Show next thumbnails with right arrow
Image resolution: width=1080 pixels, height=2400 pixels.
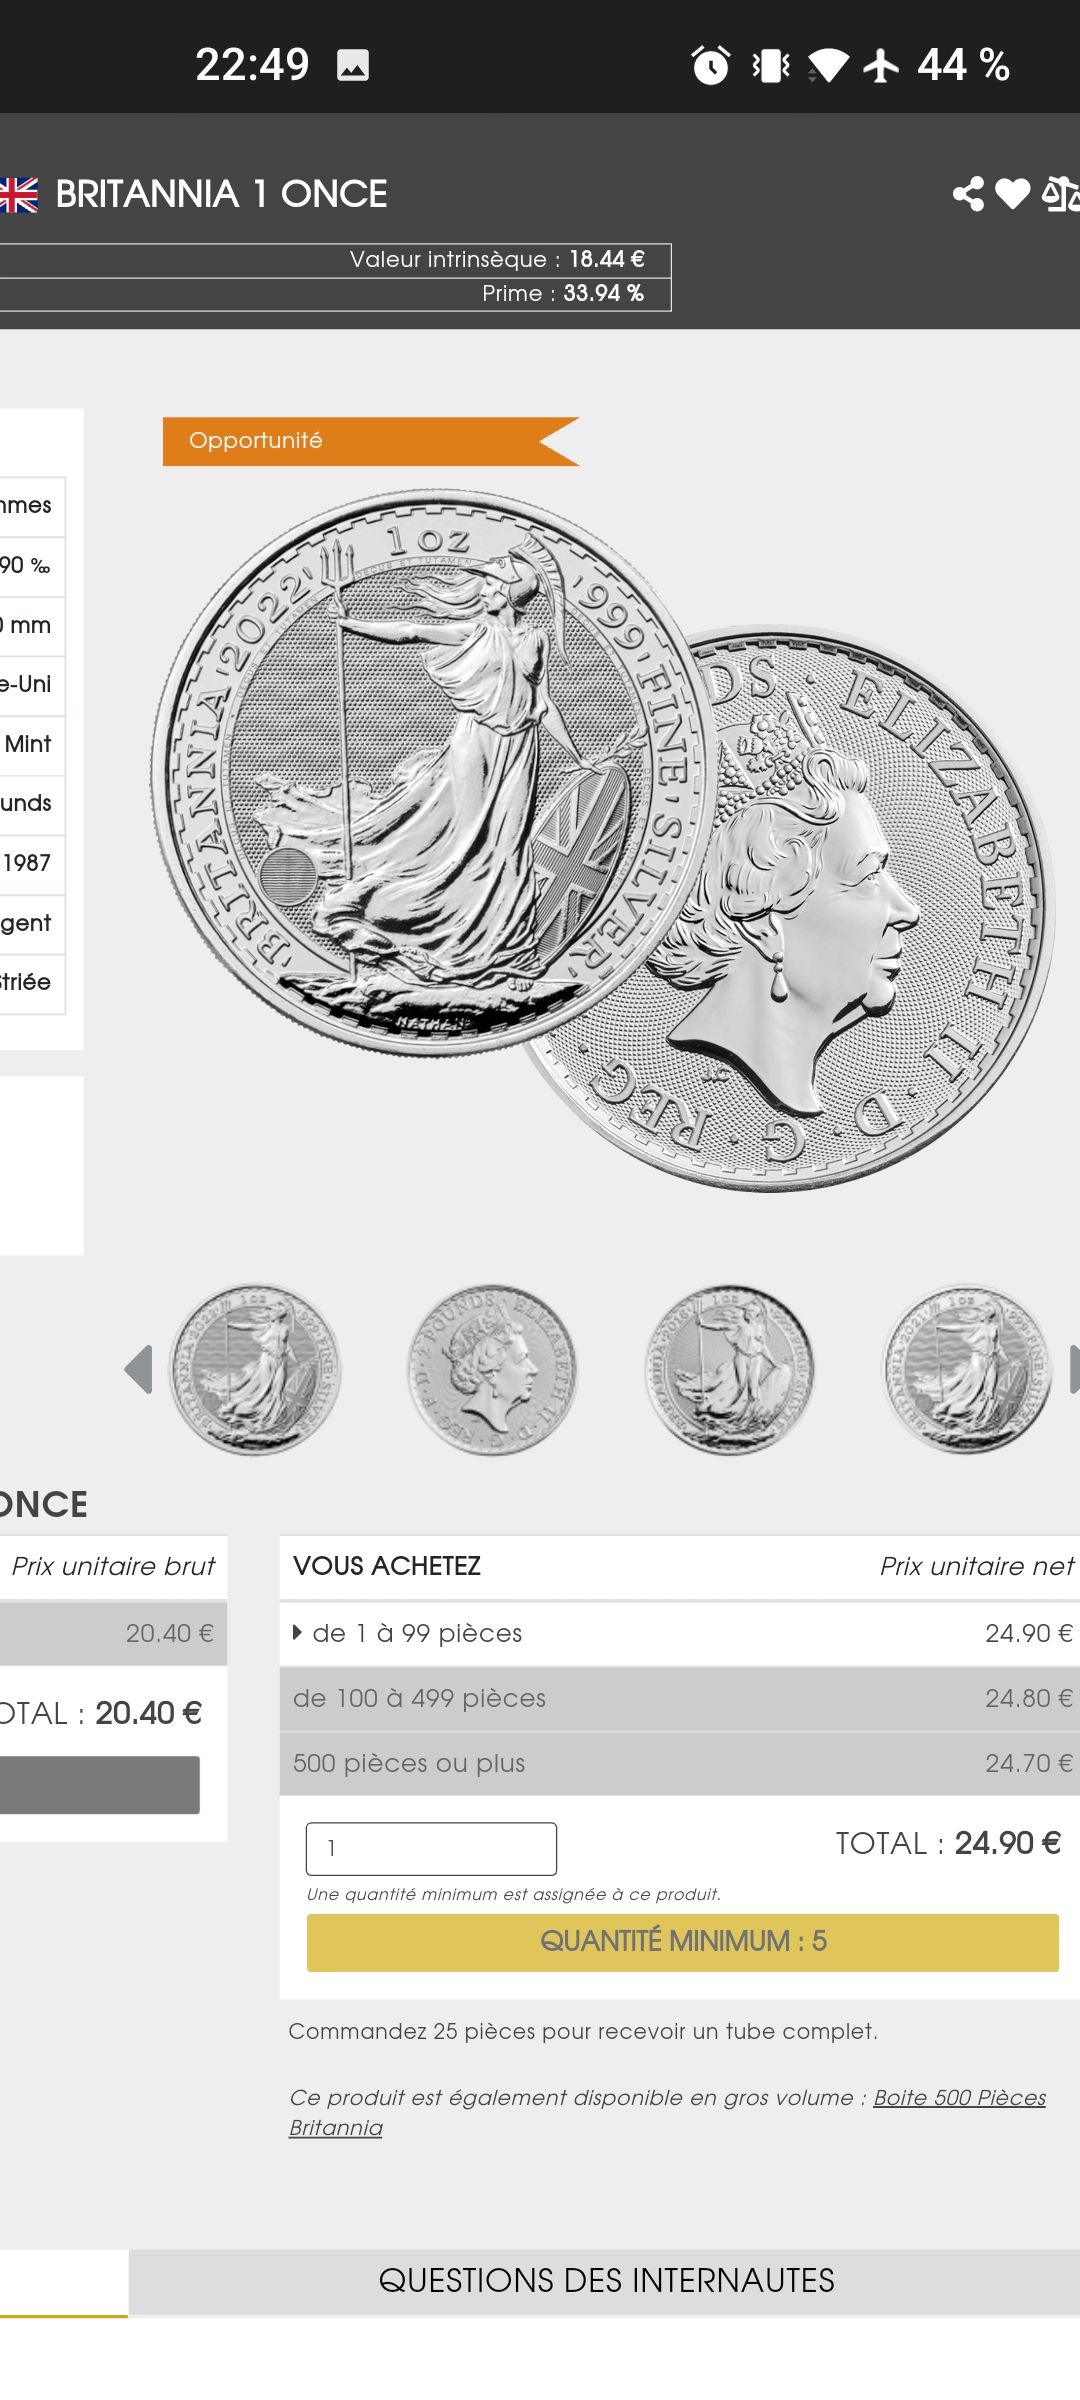pos(1074,1369)
